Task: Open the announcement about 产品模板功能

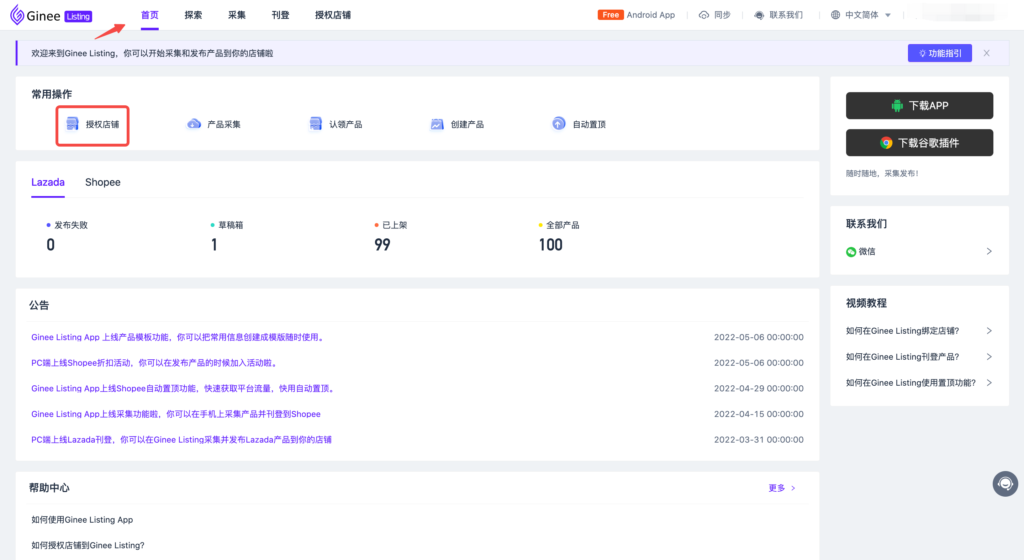Action: [x=178, y=337]
